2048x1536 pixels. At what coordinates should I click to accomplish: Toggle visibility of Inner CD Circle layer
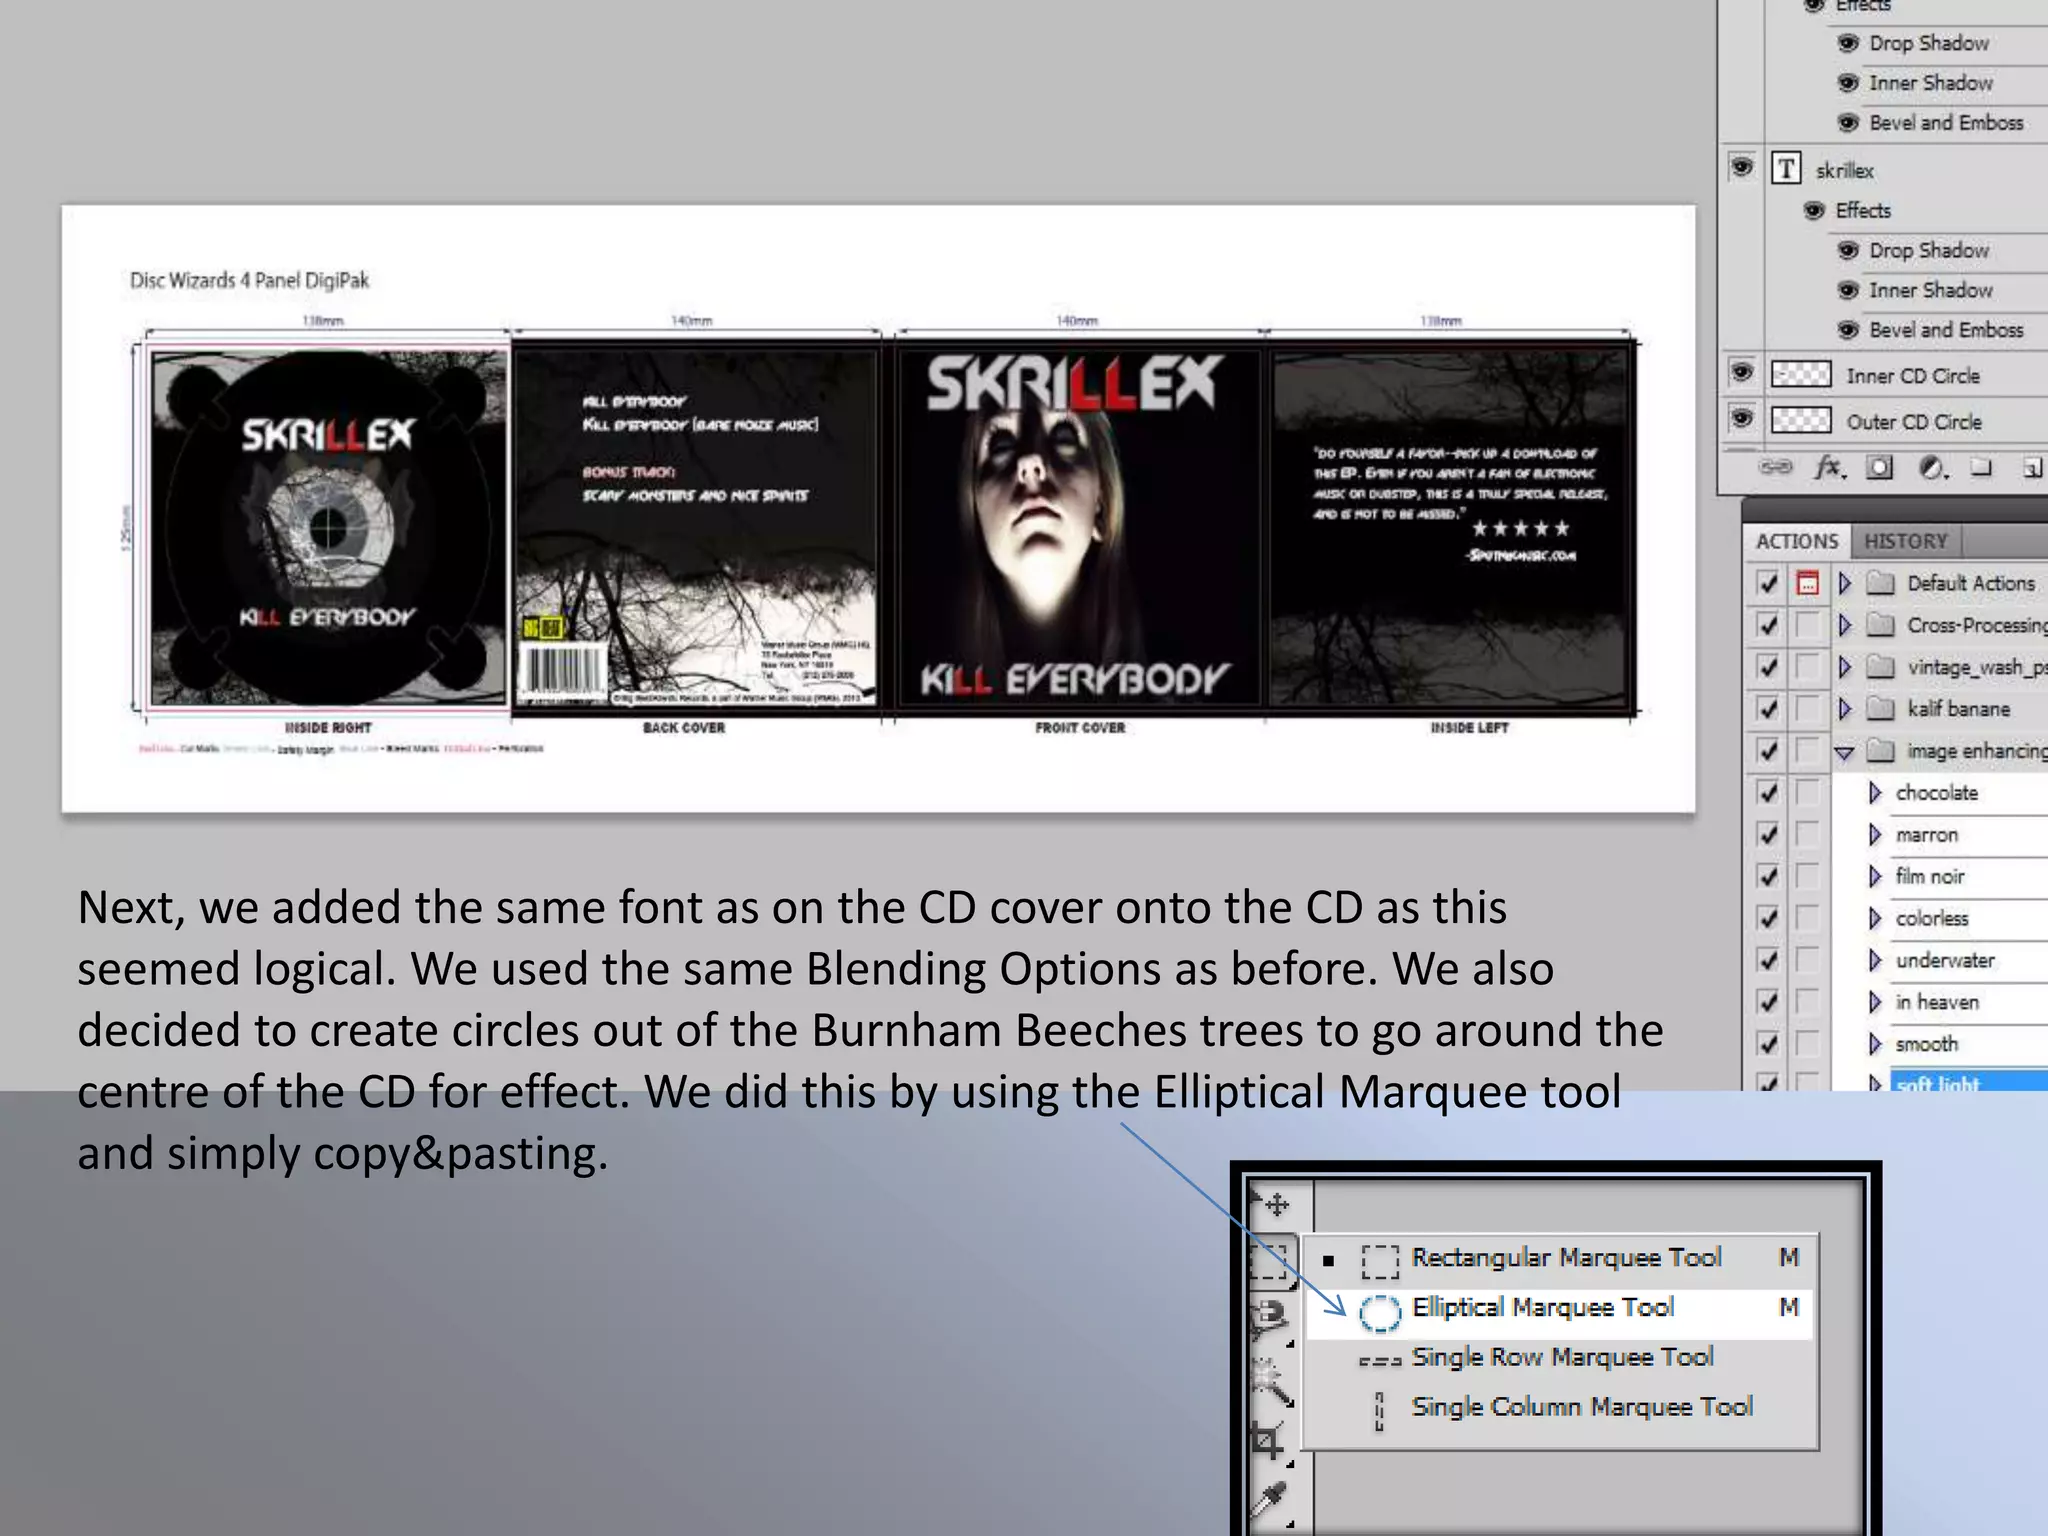(x=1742, y=374)
